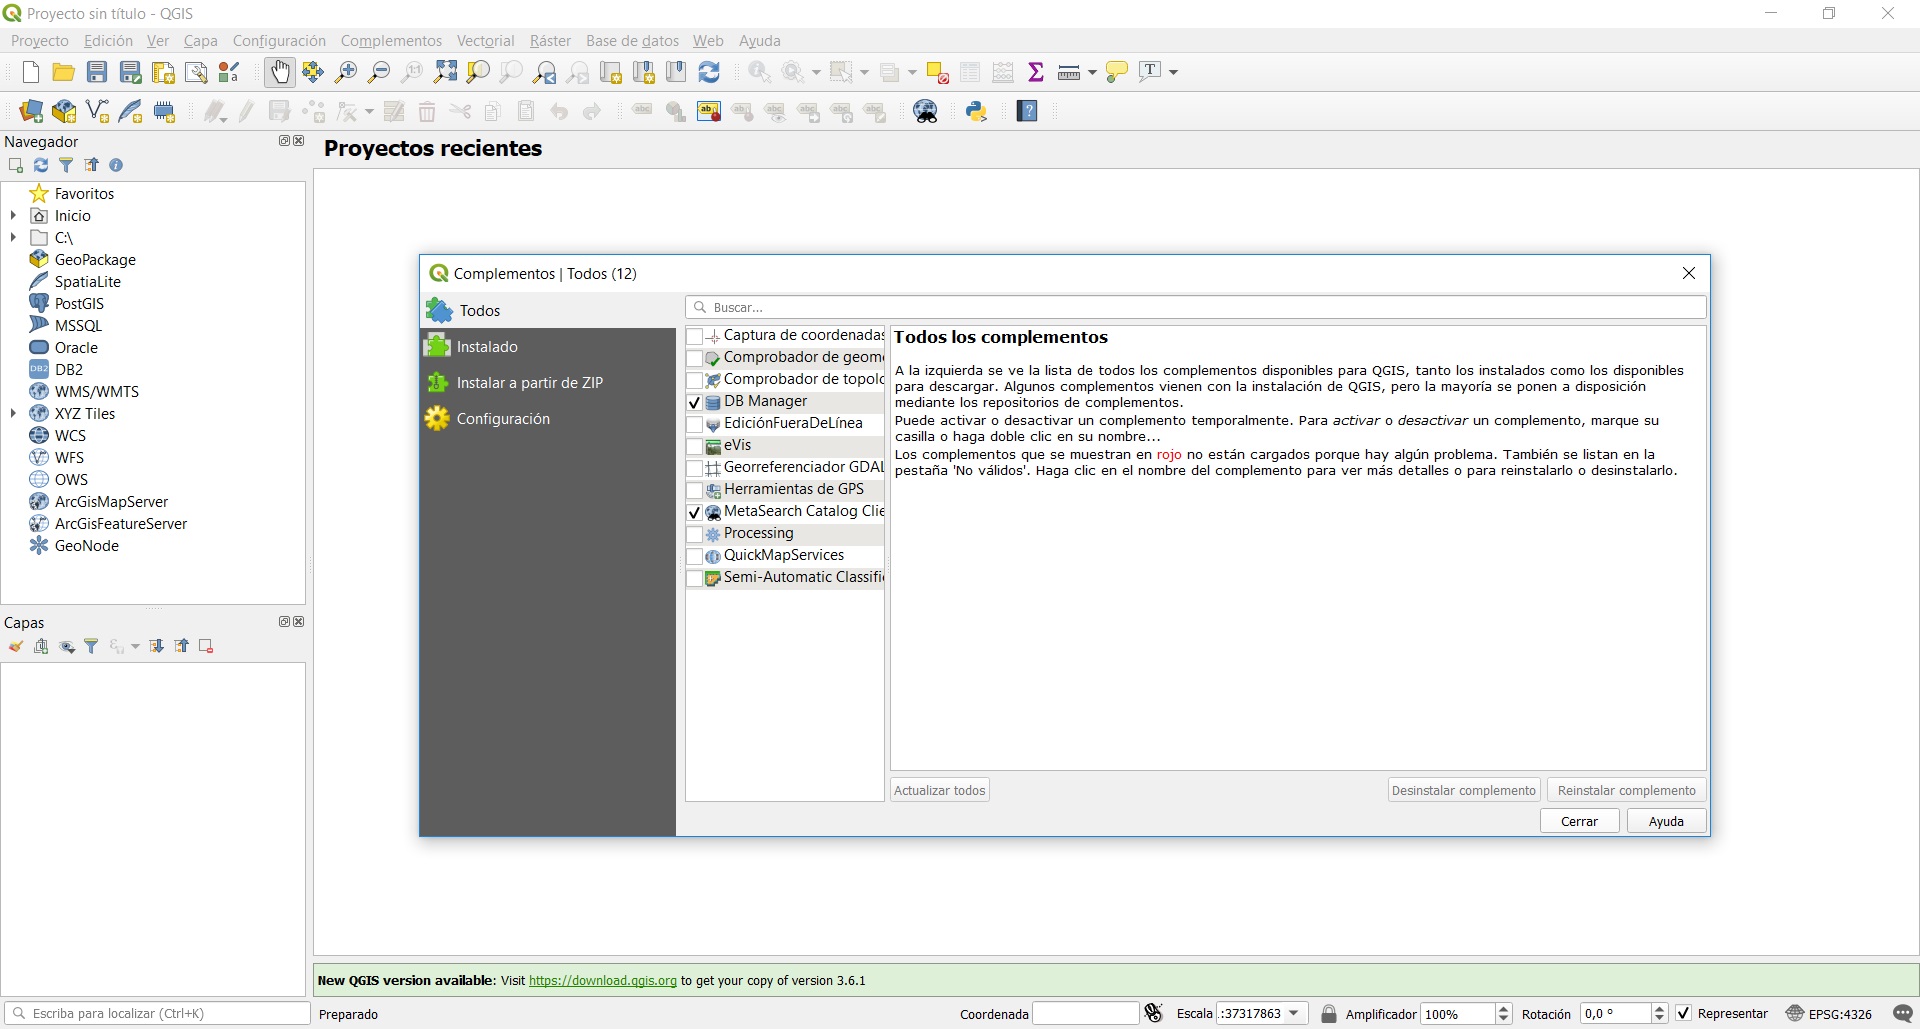Screen dimensions: 1920x1029
Task: Open the Python console icon
Action: coord(977,111)
